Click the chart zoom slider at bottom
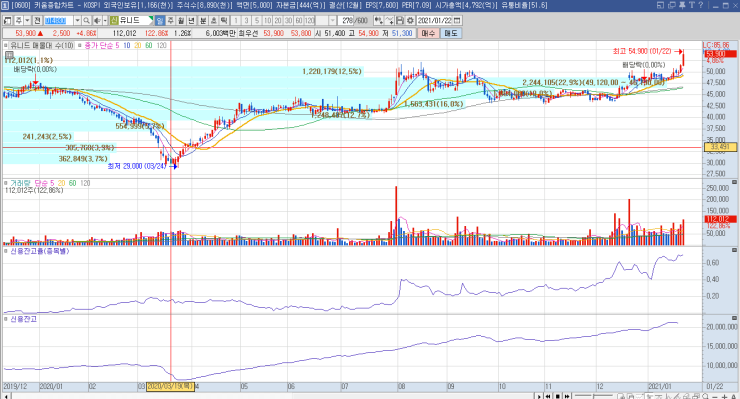 click(594, 396)
